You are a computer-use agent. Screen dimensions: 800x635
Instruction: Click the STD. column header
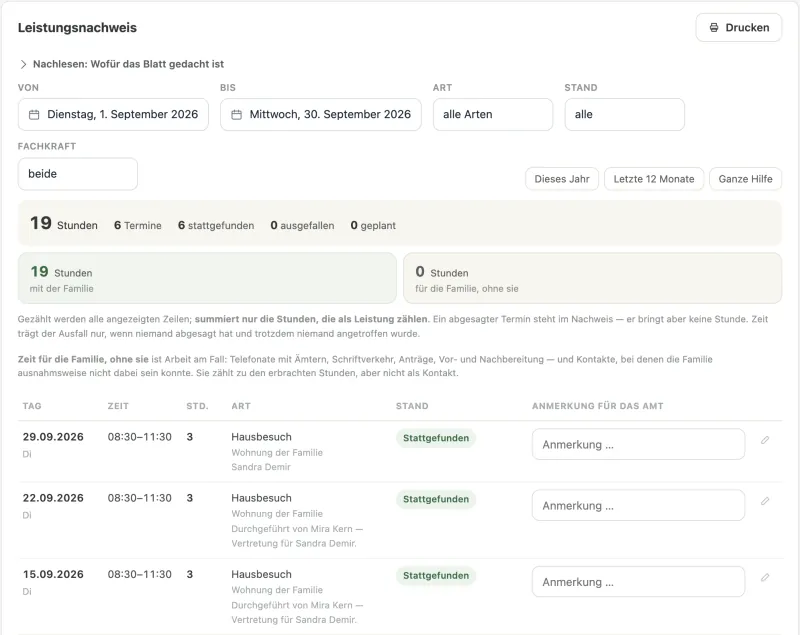click(x=197, y=406)
